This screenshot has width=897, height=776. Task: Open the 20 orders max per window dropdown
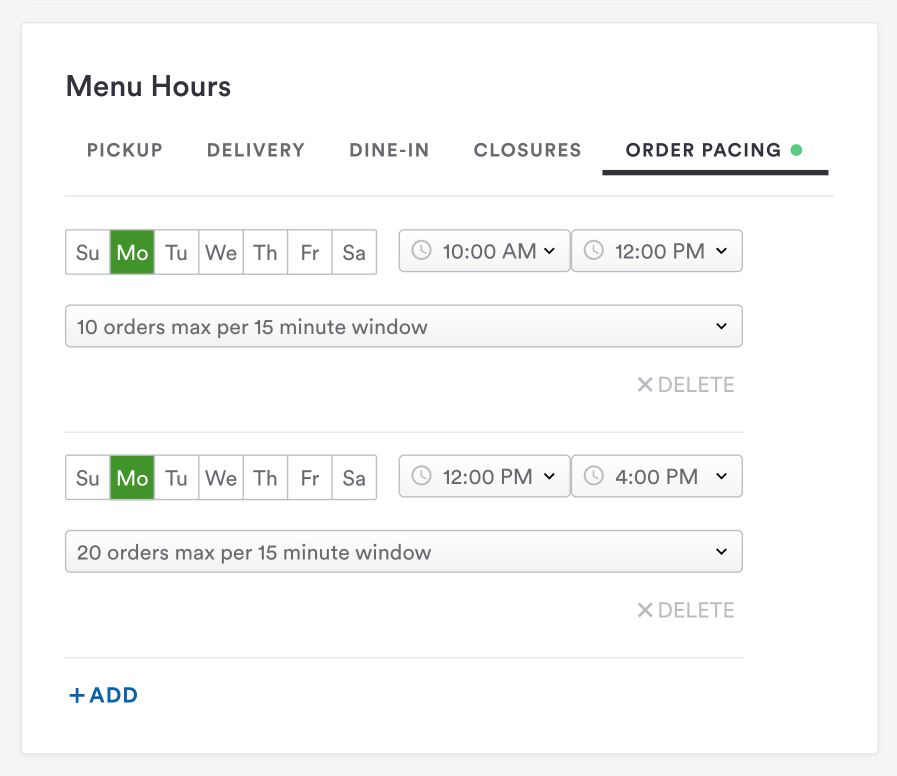tap(403, 552)
